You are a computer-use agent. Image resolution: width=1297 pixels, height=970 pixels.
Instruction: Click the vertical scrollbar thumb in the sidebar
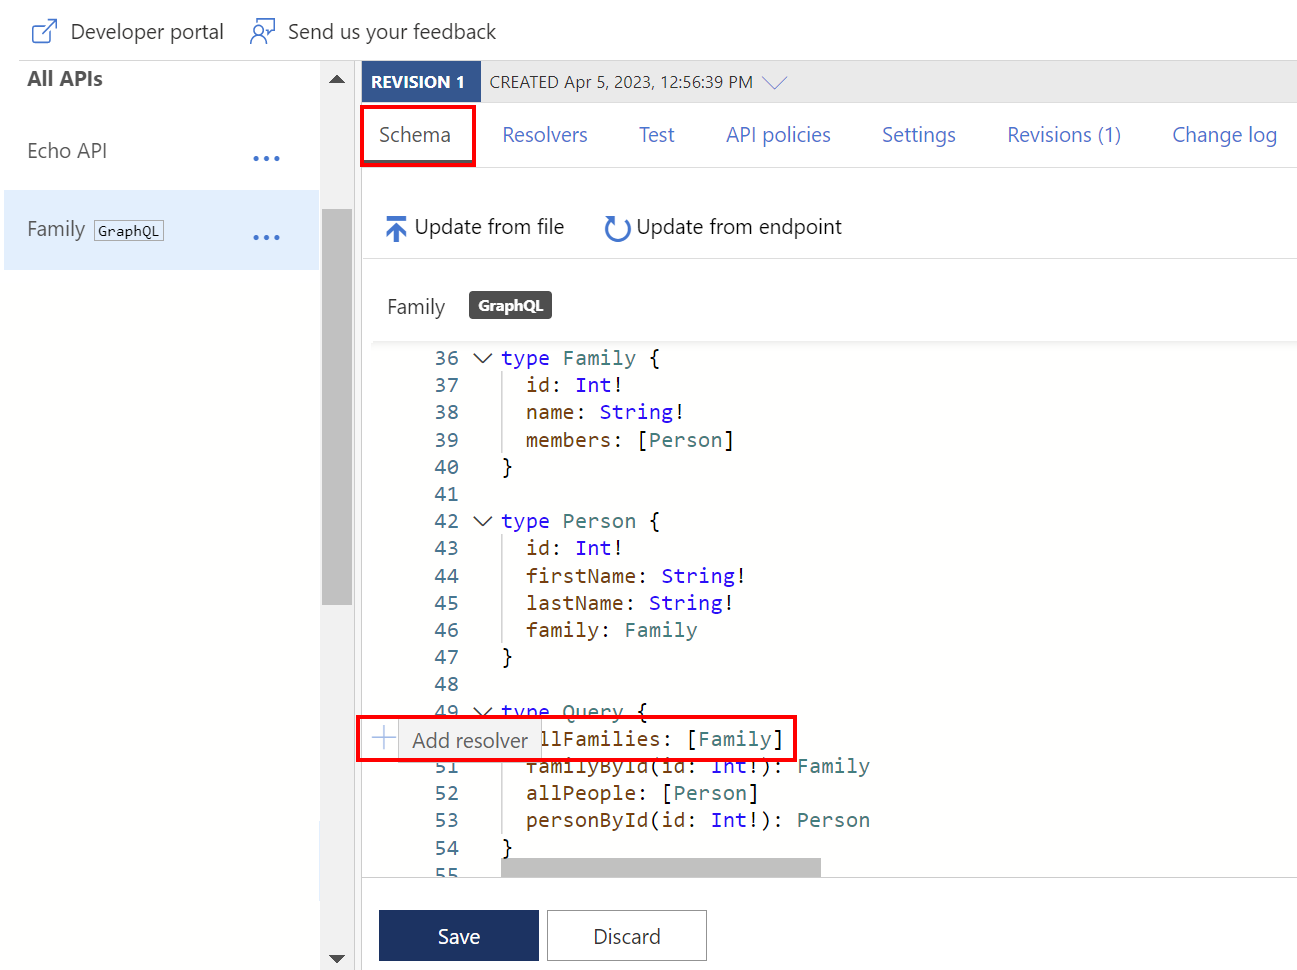(x=338, y=400)
